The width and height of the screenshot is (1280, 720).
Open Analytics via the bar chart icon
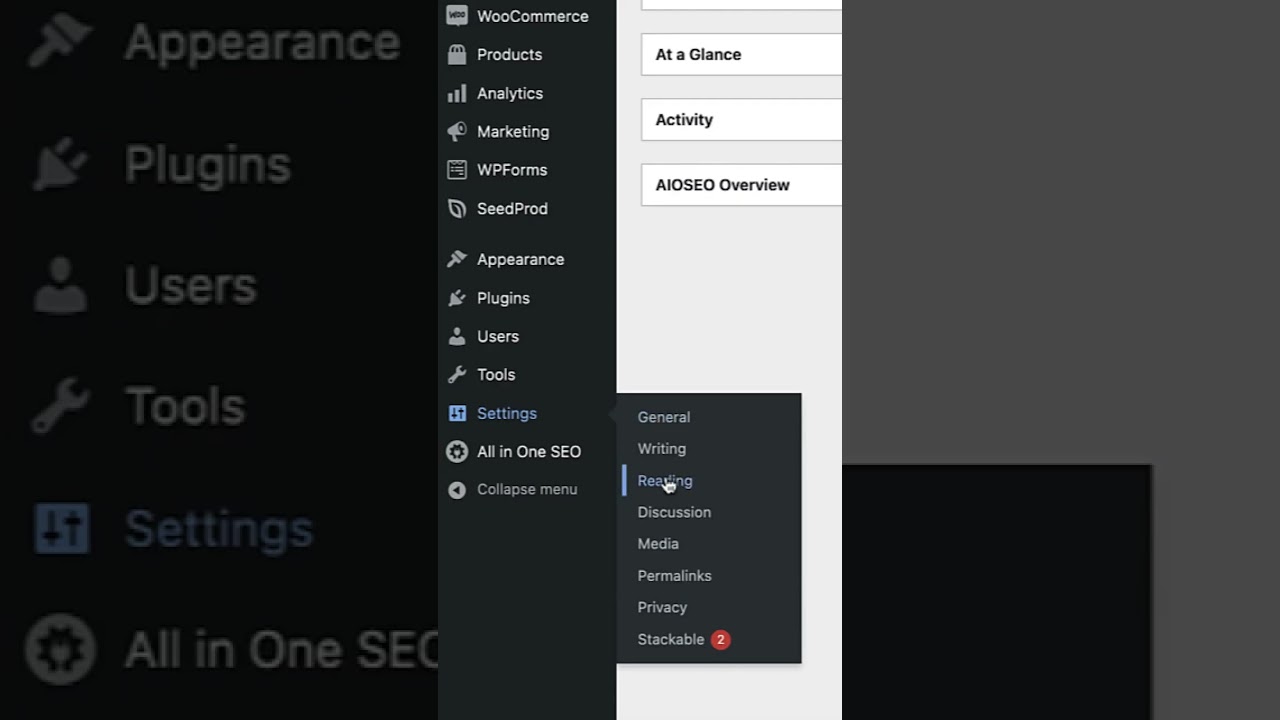[457, 93]
